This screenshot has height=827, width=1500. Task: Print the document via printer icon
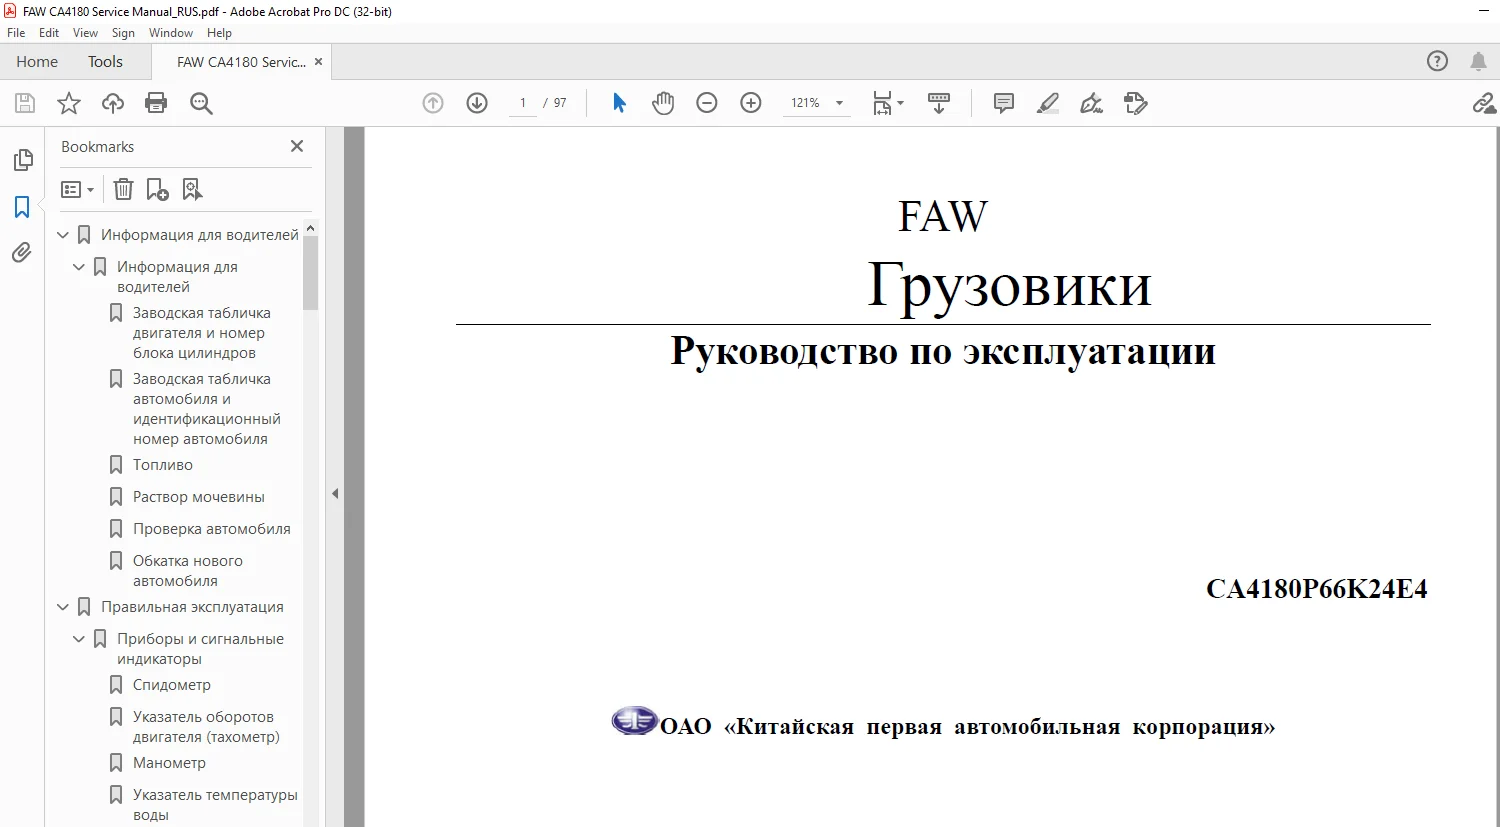[156, 103]
